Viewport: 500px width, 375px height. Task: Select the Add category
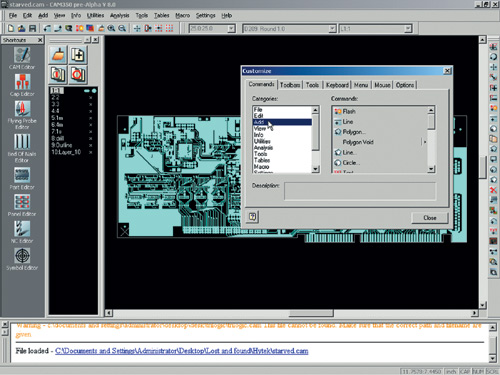282,122
